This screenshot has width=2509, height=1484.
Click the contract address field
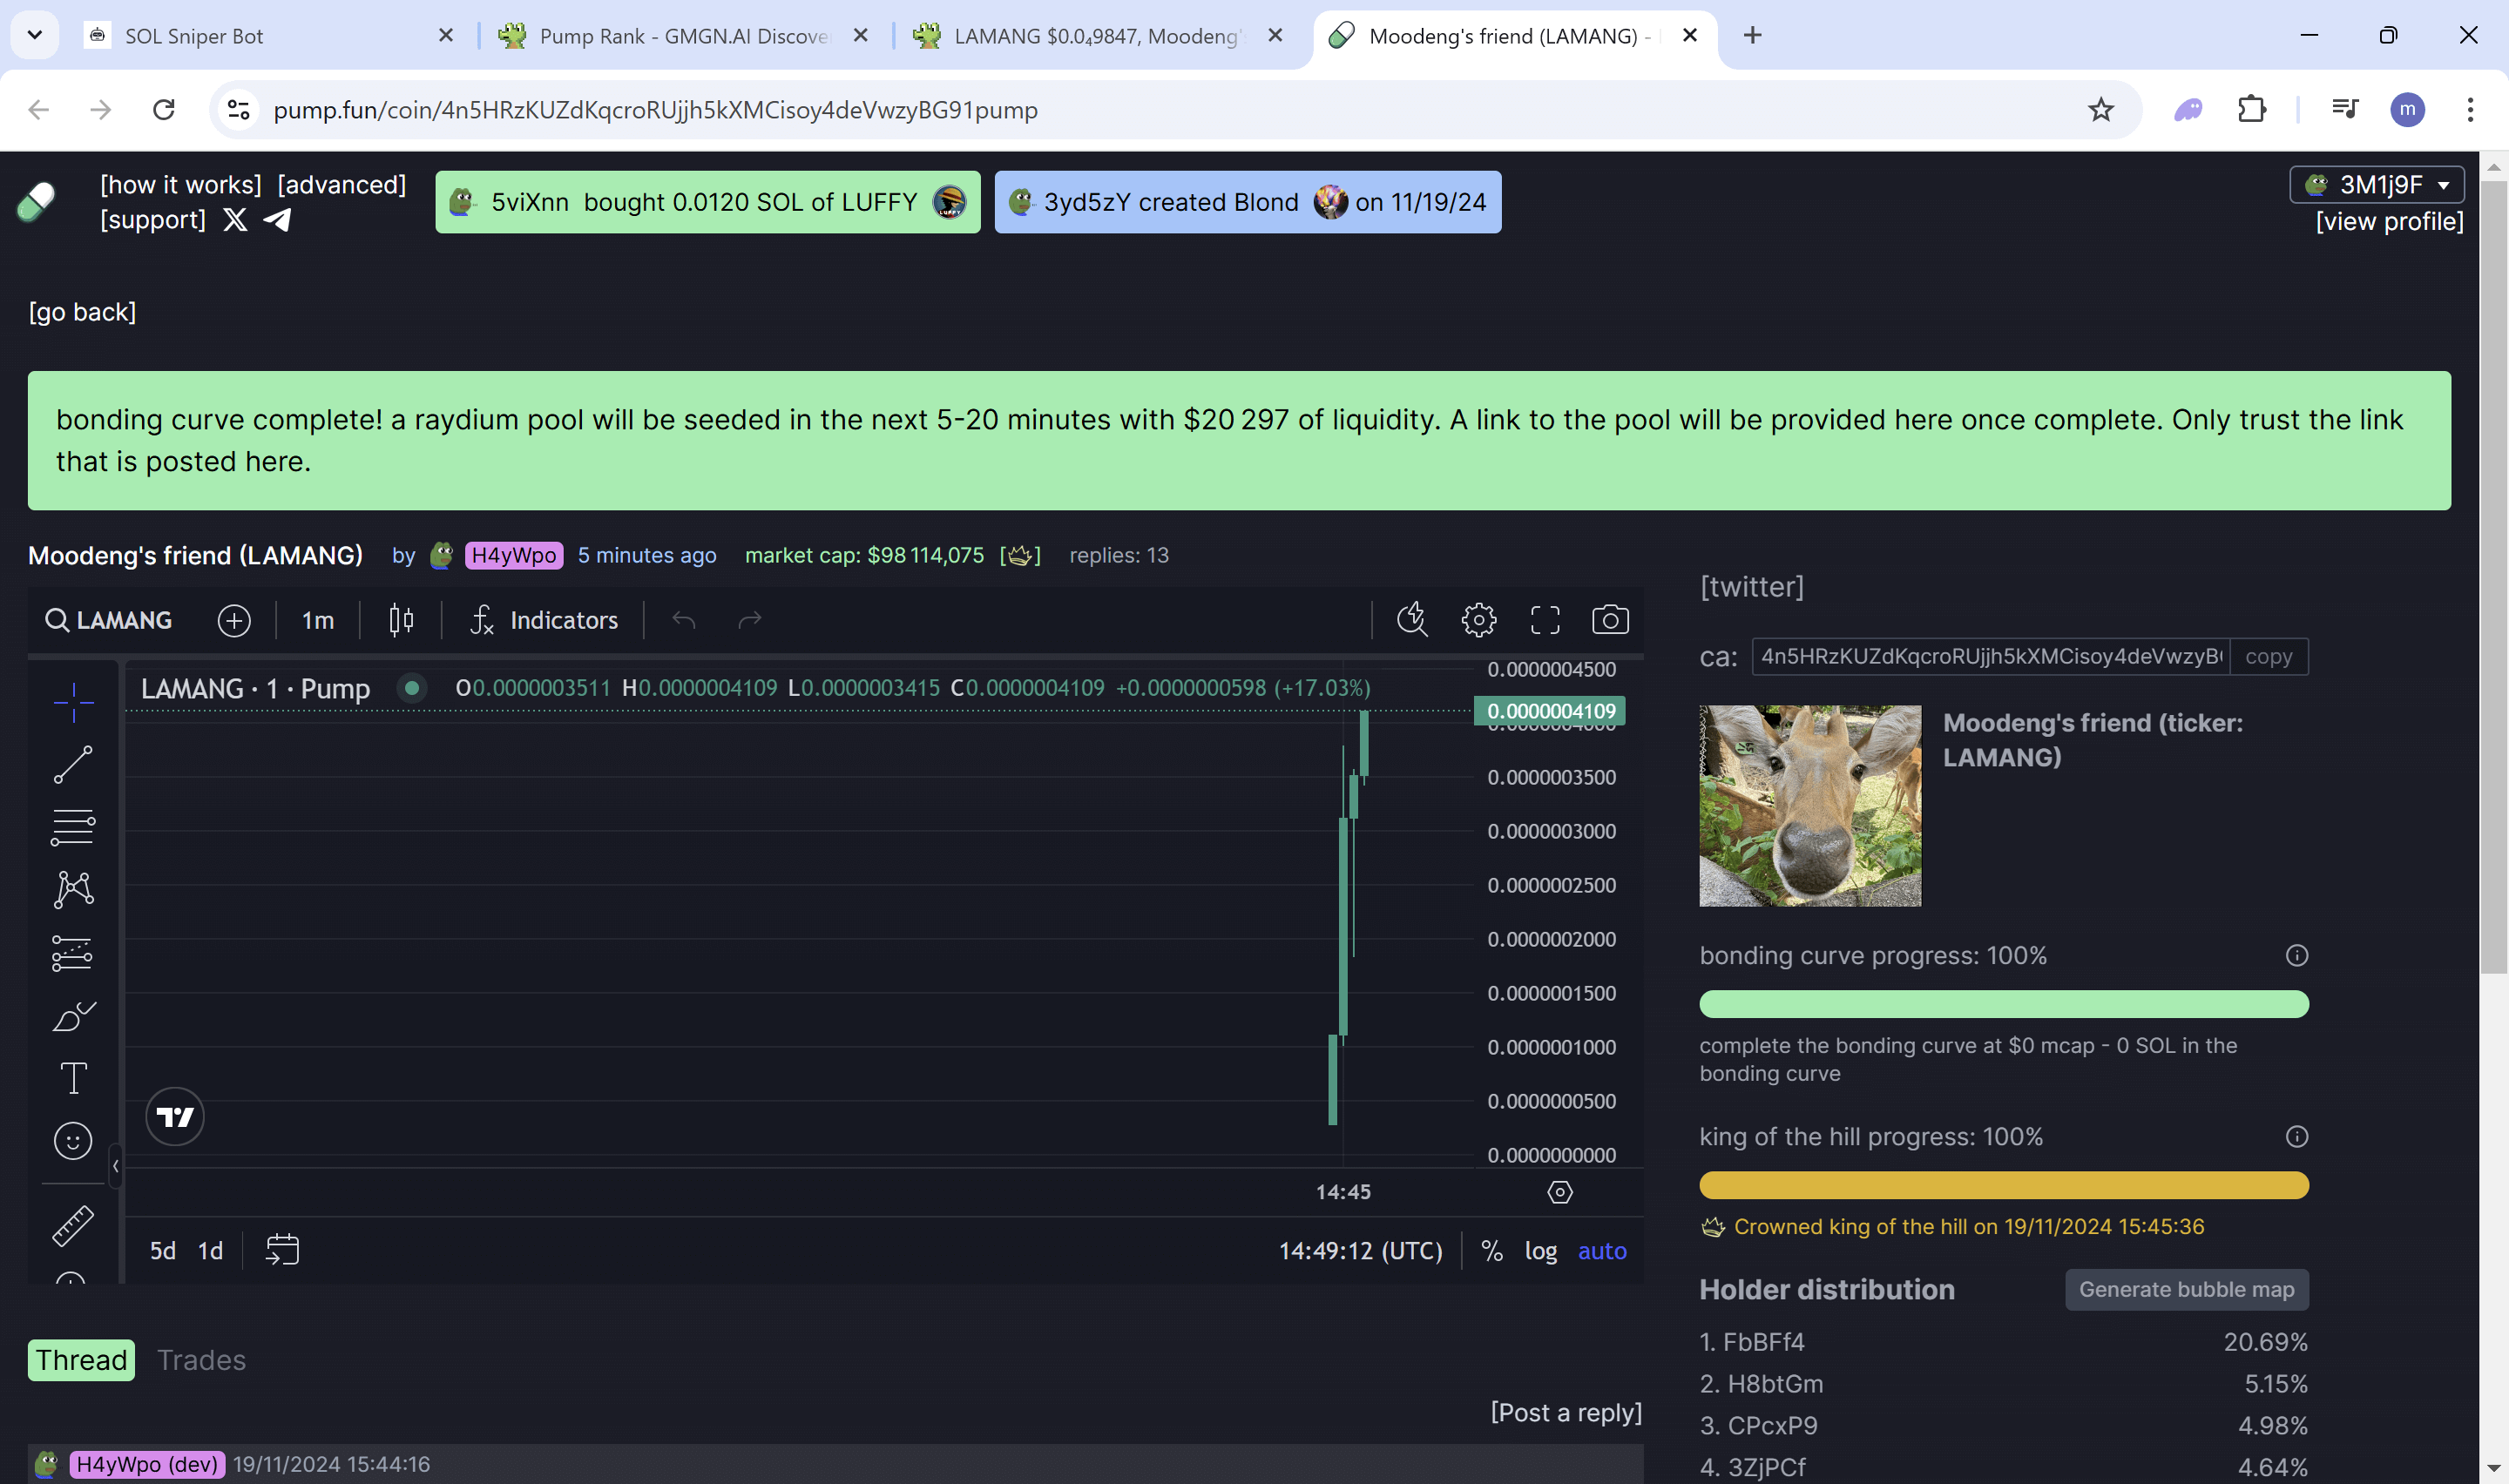point(1991,657)
